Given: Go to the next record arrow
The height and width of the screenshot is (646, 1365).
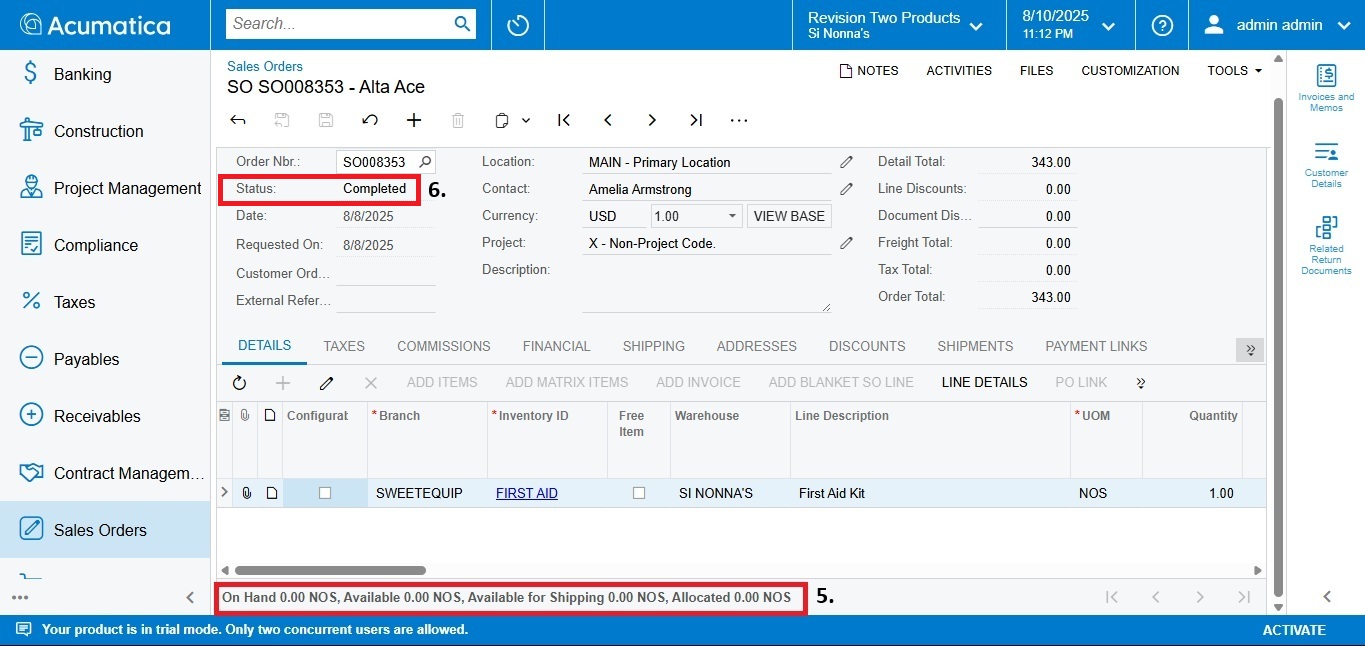Looking at the screenshot, I should (652, 120).
